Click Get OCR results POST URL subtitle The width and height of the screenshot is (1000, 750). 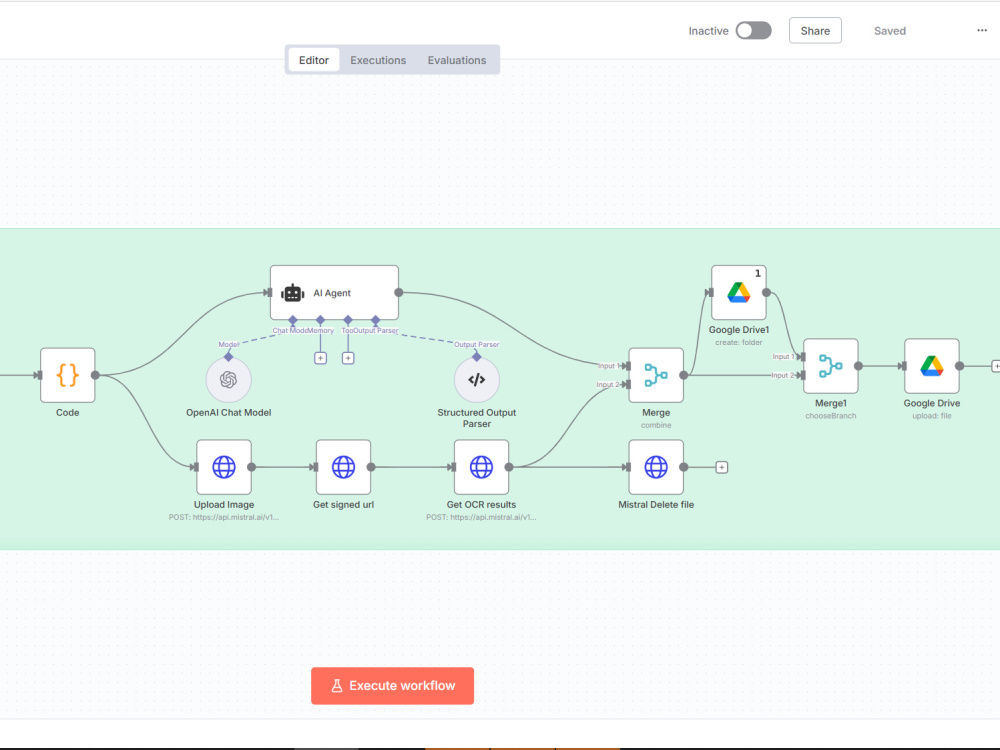click(482, 517)
